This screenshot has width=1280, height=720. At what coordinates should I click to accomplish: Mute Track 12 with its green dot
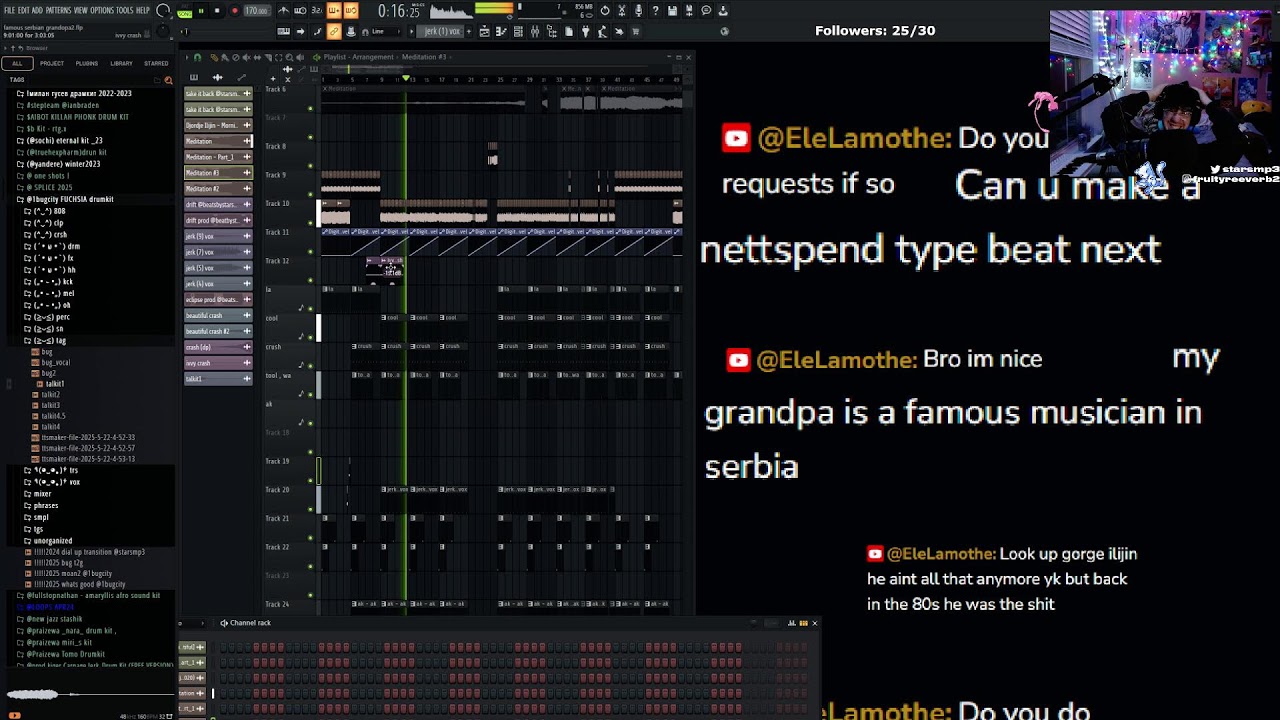pyautogui.click(x=310, y=280)
